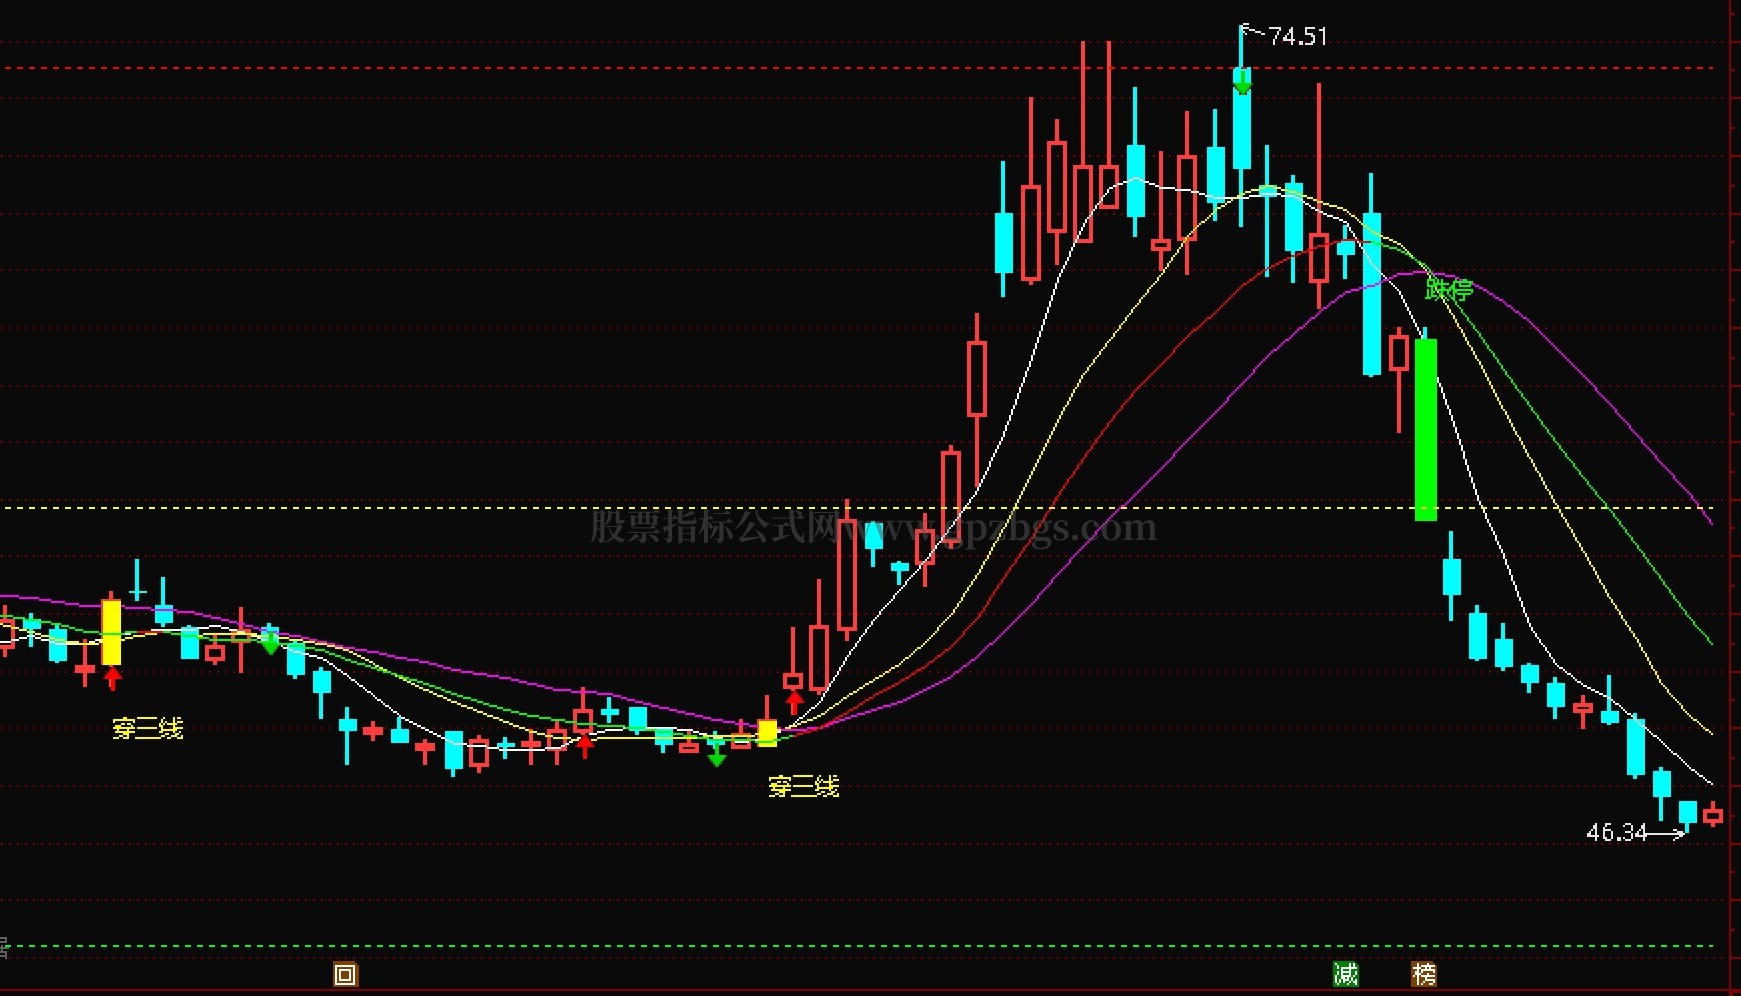The width and height of the screenshot is (1741, 996).
Task: Select the yellow candle where the rally begins
Action: (767, 733)
